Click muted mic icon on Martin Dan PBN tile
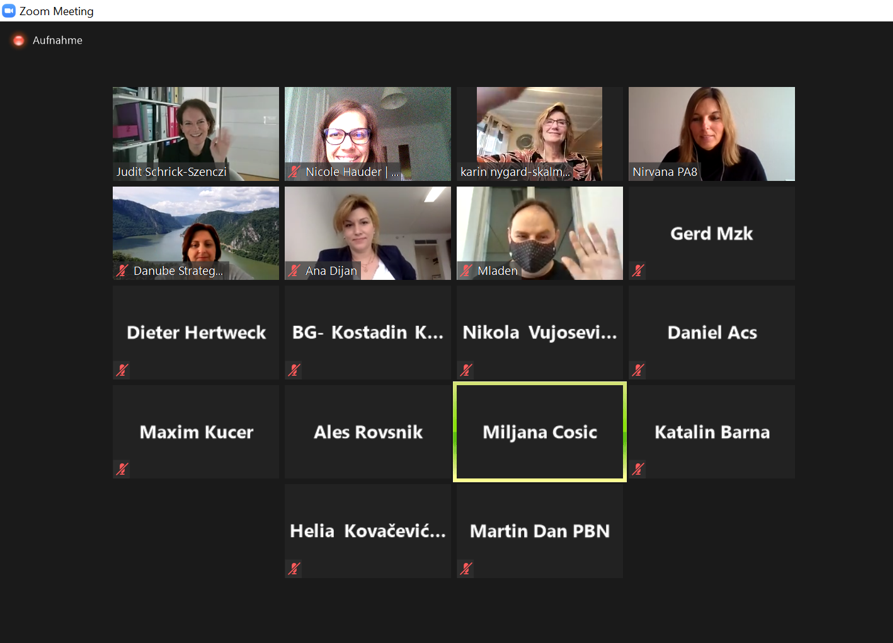 [x=466, y=568]
